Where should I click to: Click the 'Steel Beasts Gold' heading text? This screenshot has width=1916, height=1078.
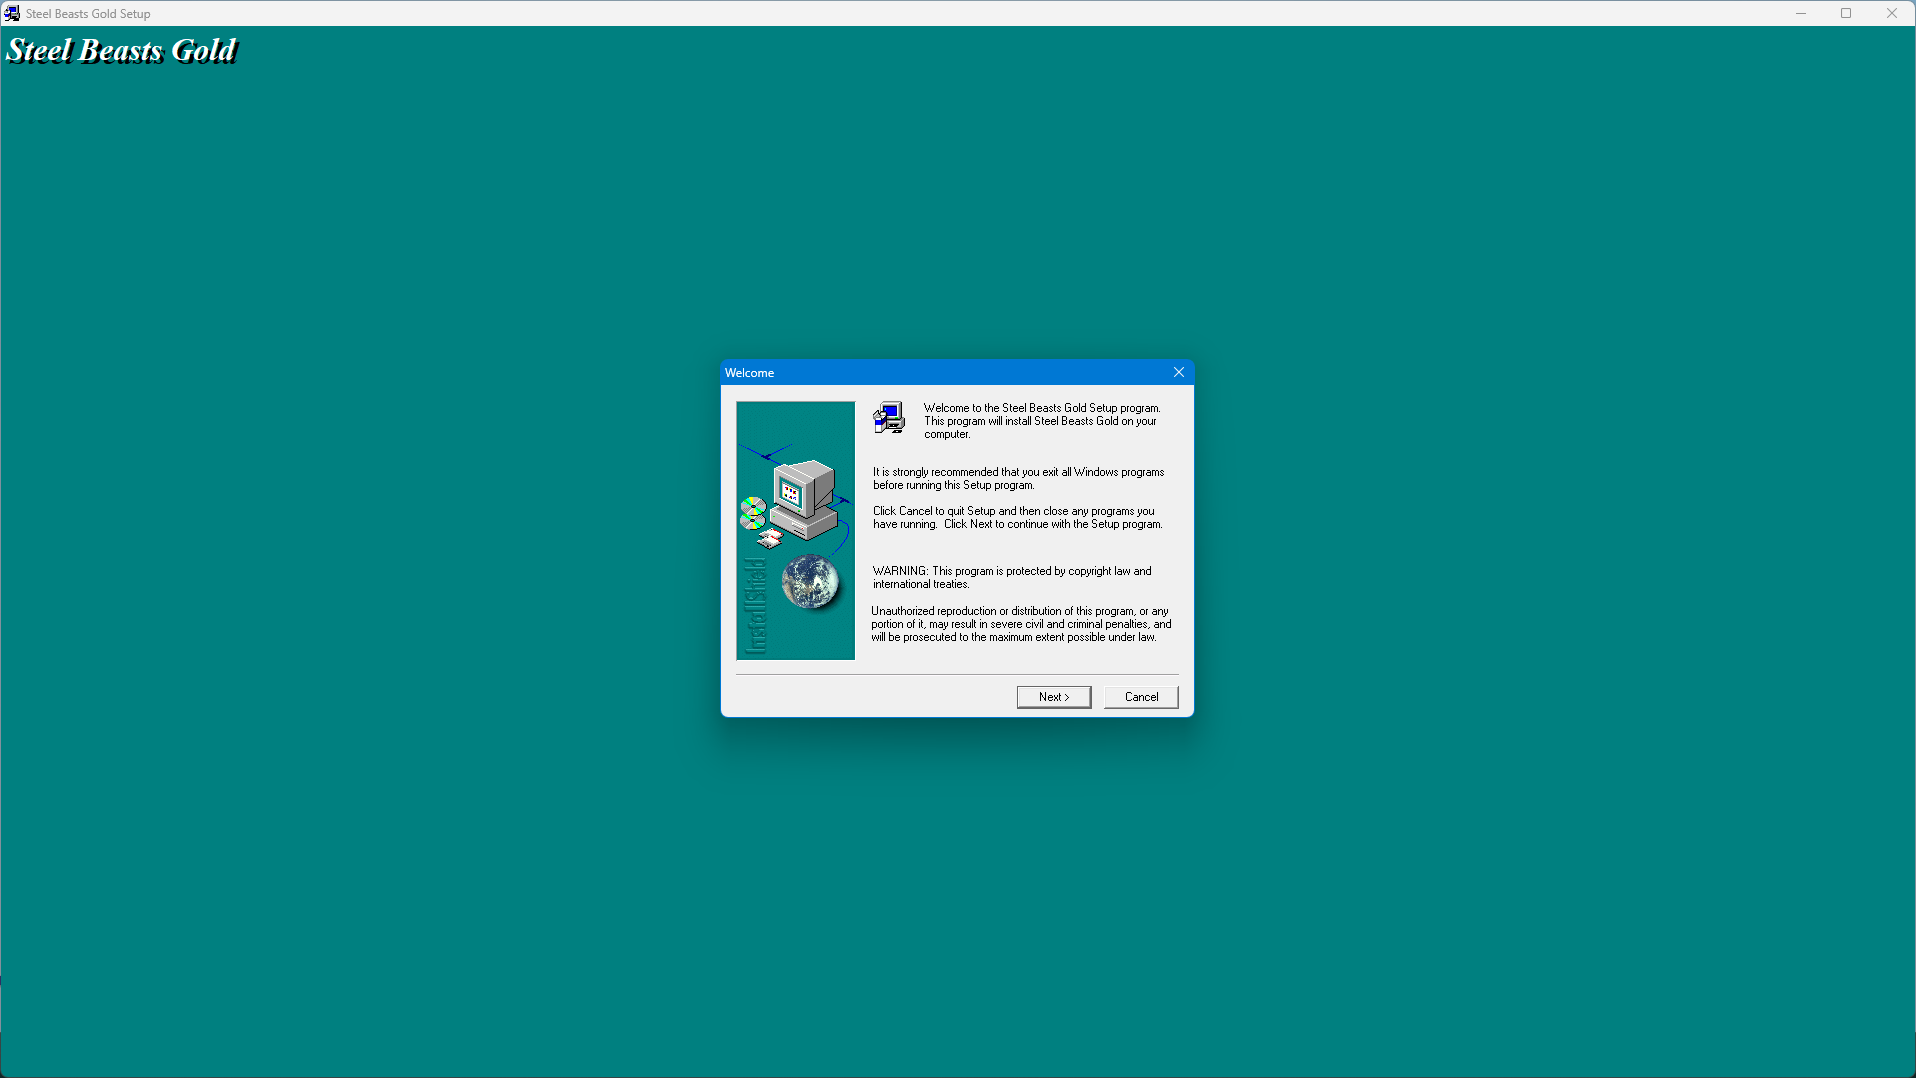pyautogui.click(x=122, y=50)
